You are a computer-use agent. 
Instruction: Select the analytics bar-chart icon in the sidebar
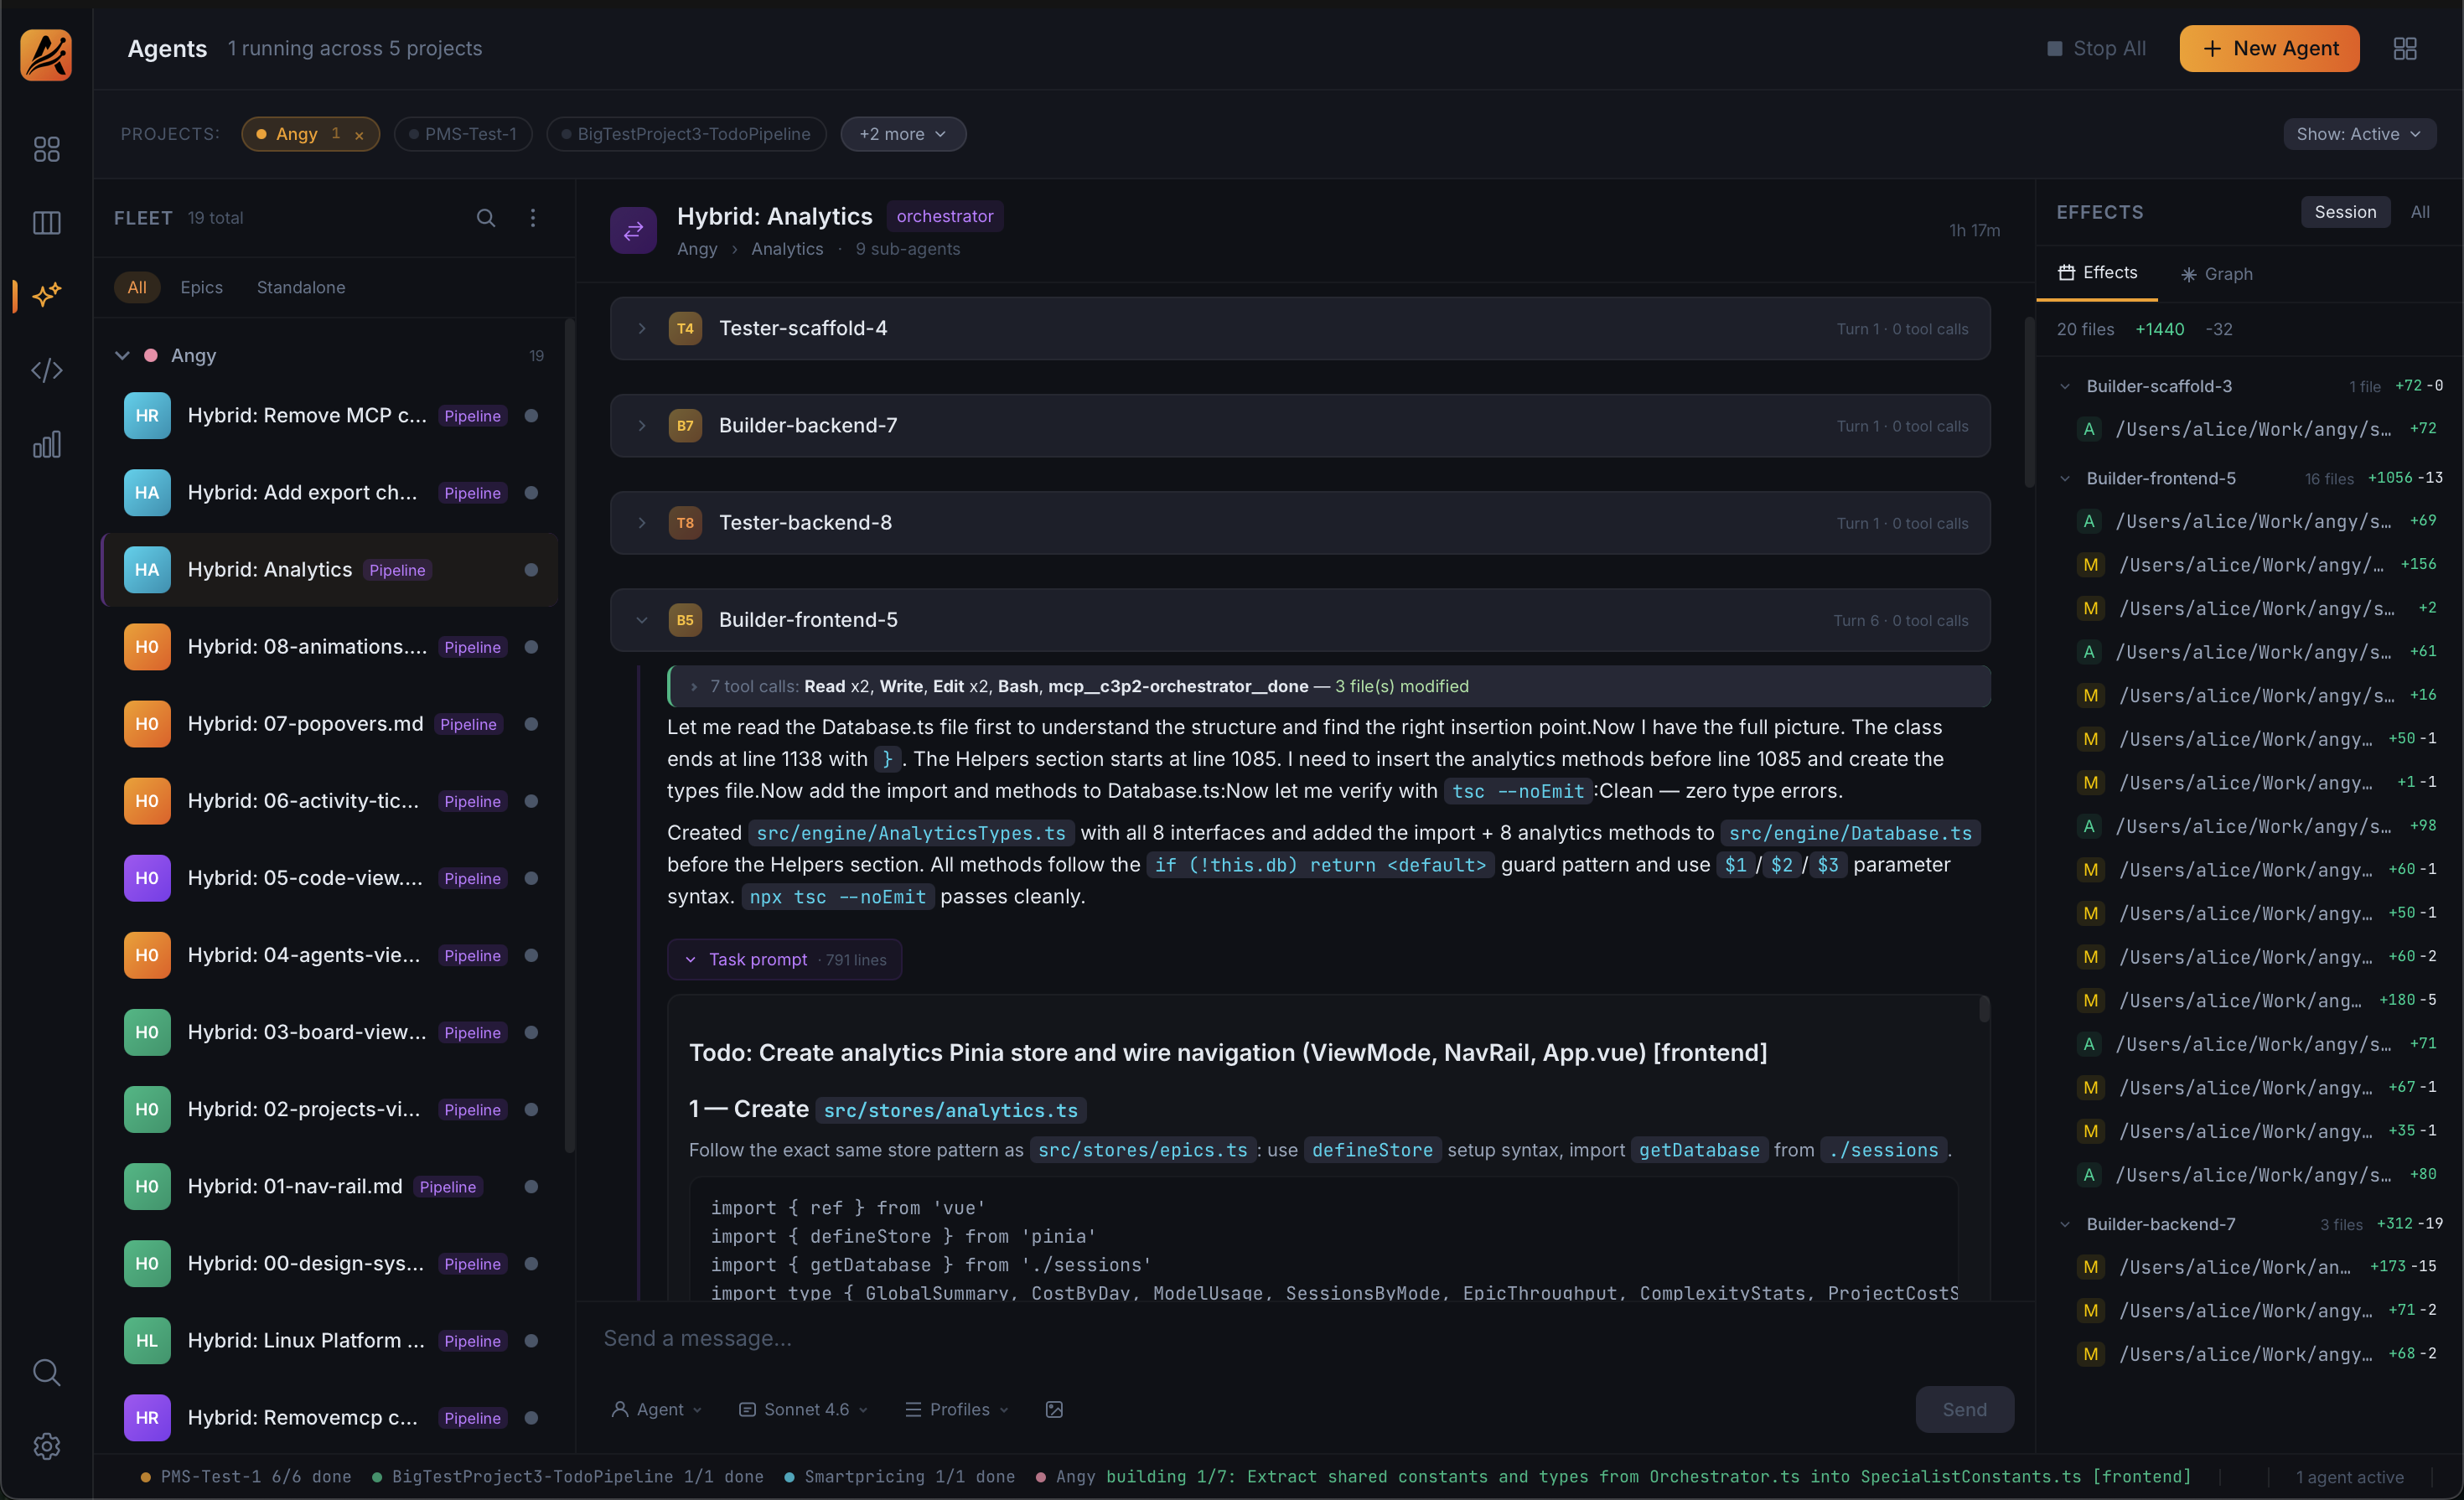46,443
